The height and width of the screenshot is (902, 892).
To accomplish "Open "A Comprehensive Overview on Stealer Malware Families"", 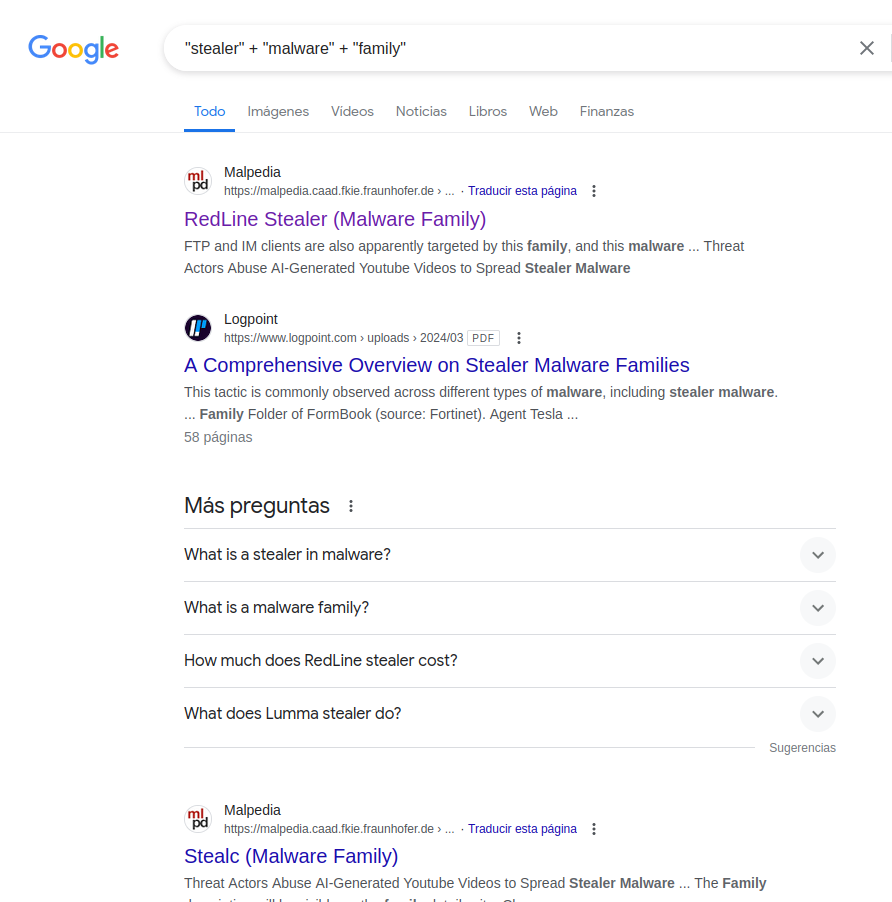I will coord(436,365).
